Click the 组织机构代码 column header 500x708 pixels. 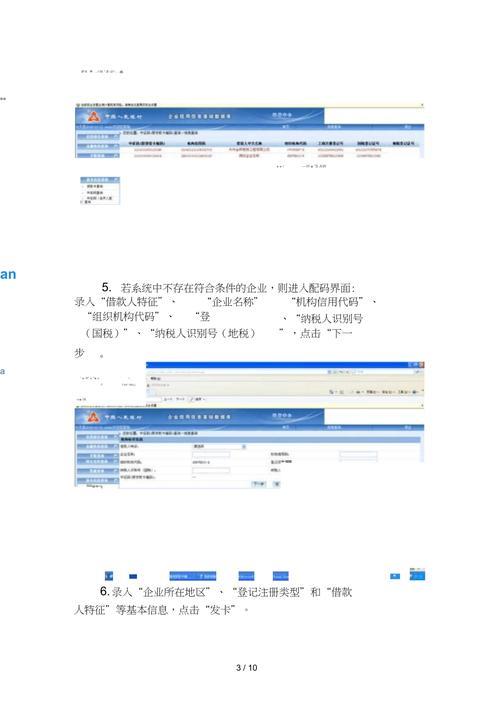[x=295, y=144]
